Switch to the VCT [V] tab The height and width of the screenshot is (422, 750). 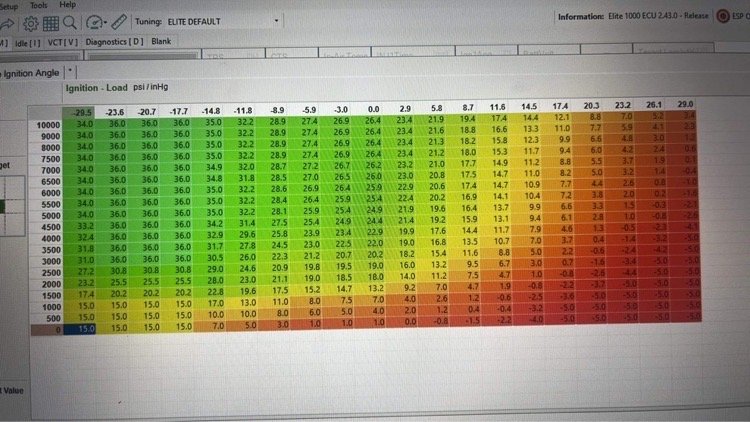tap(65, 41)
